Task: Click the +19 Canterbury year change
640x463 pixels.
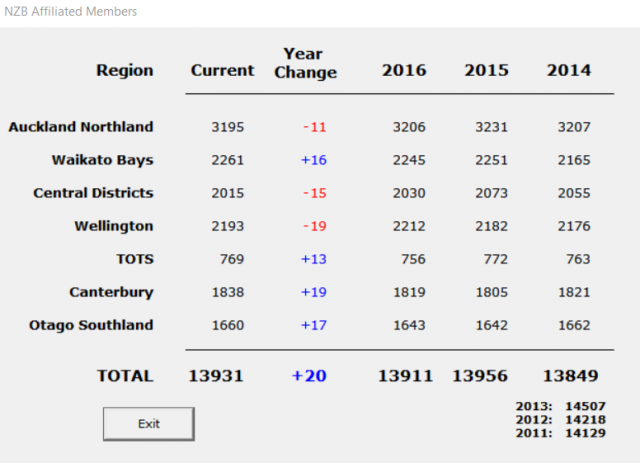Action: point(314,292)
